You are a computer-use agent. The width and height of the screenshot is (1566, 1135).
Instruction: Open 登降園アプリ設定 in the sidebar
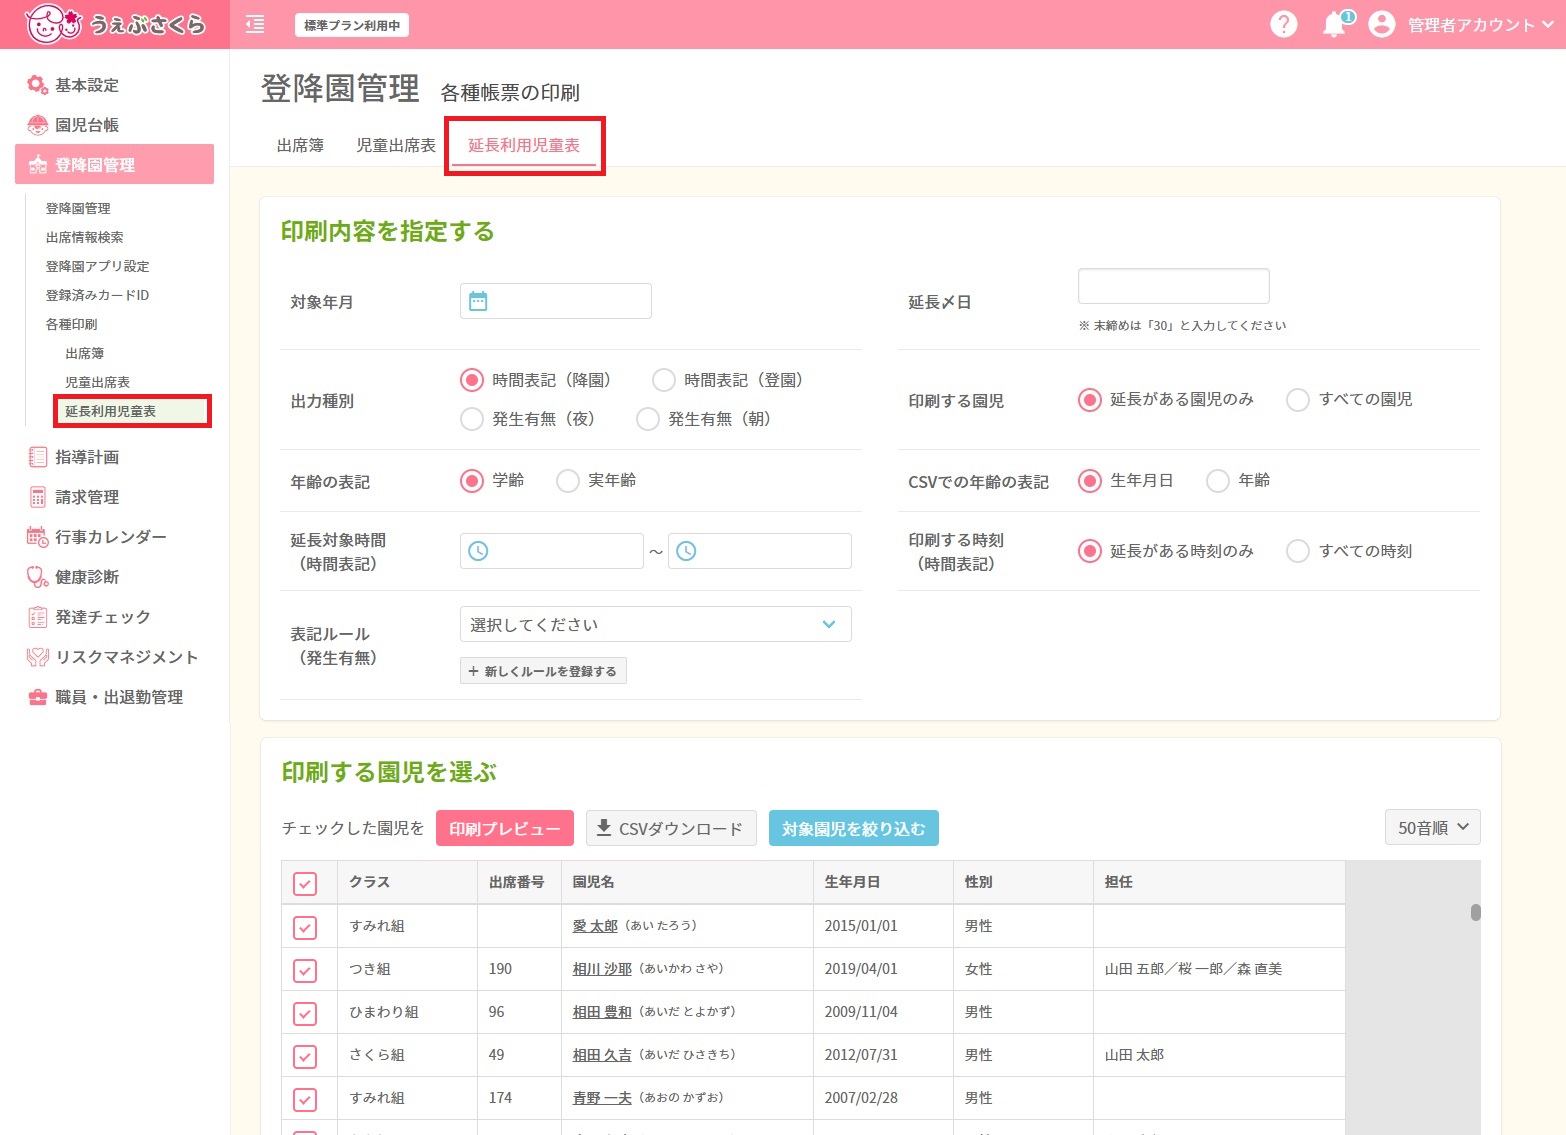click(x=97, y=266)
